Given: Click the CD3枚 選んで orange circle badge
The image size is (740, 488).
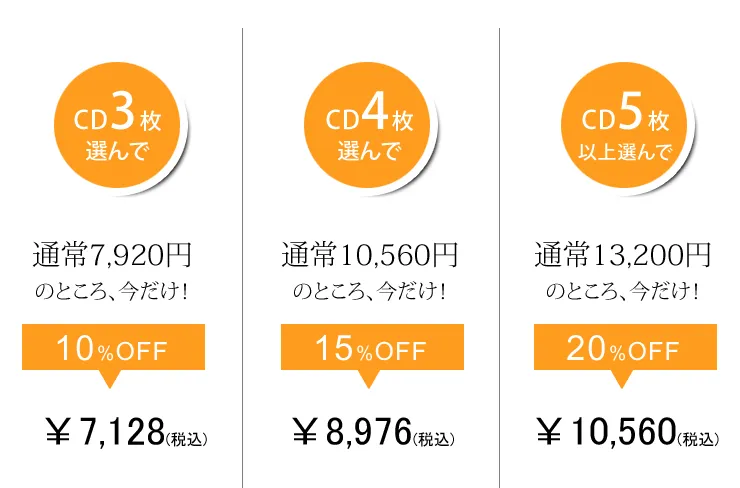Looking at the screenshot, I should pyautogui.click(x=117, y=125).
